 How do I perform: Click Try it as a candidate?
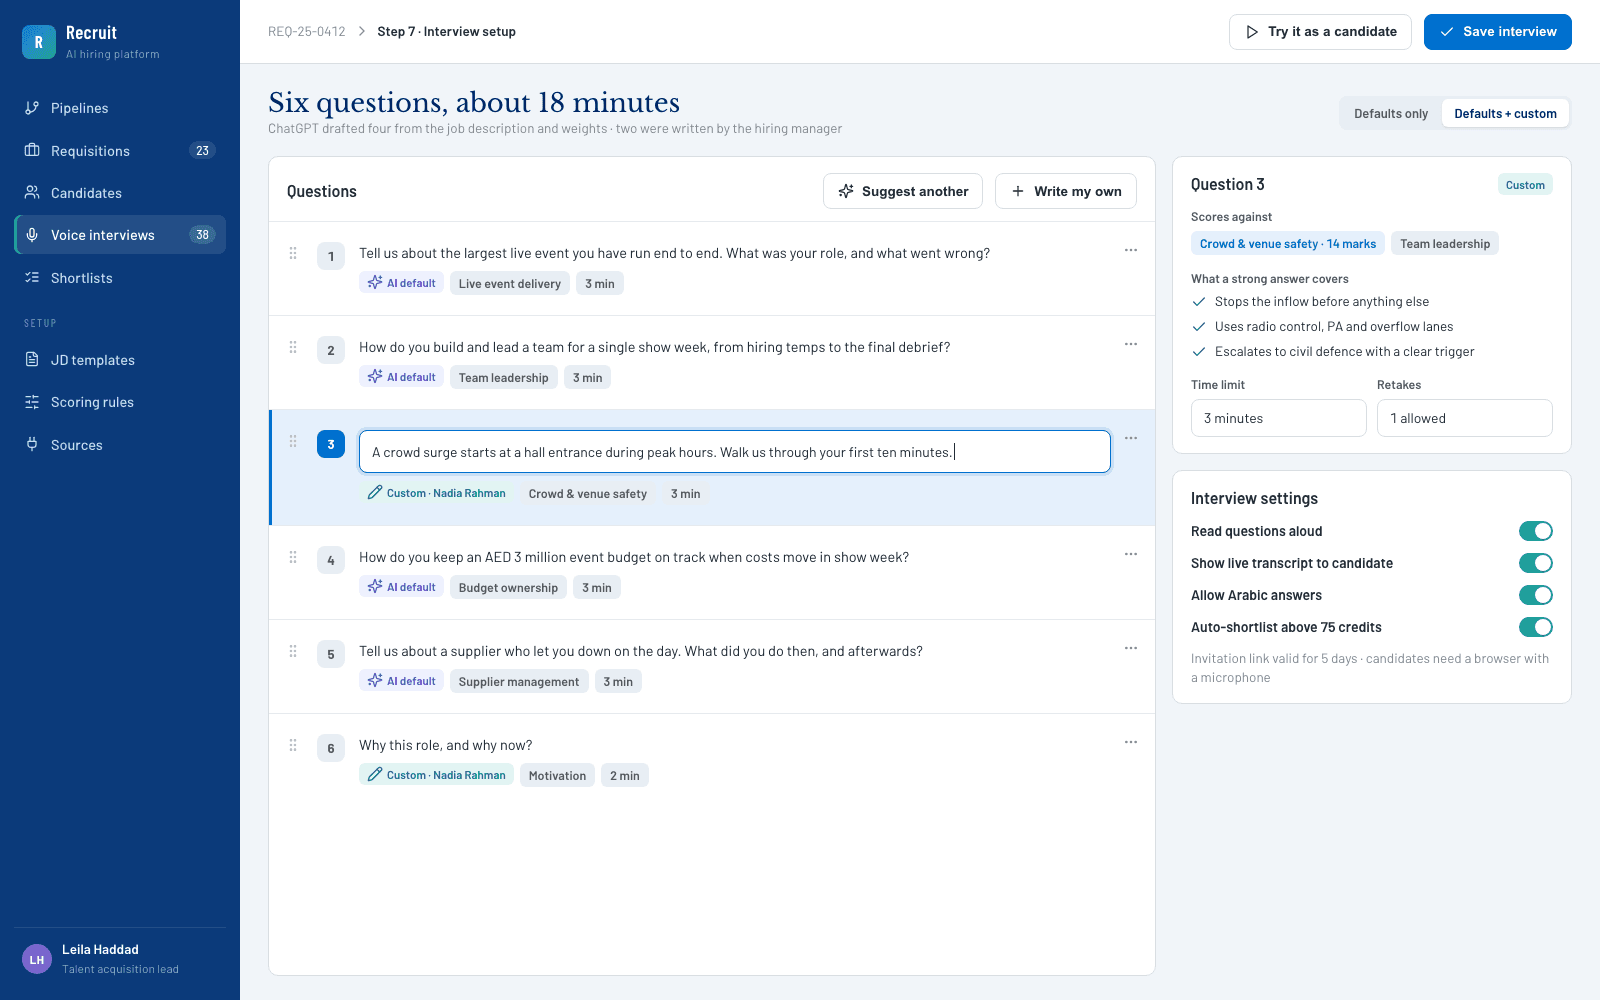1320,32
